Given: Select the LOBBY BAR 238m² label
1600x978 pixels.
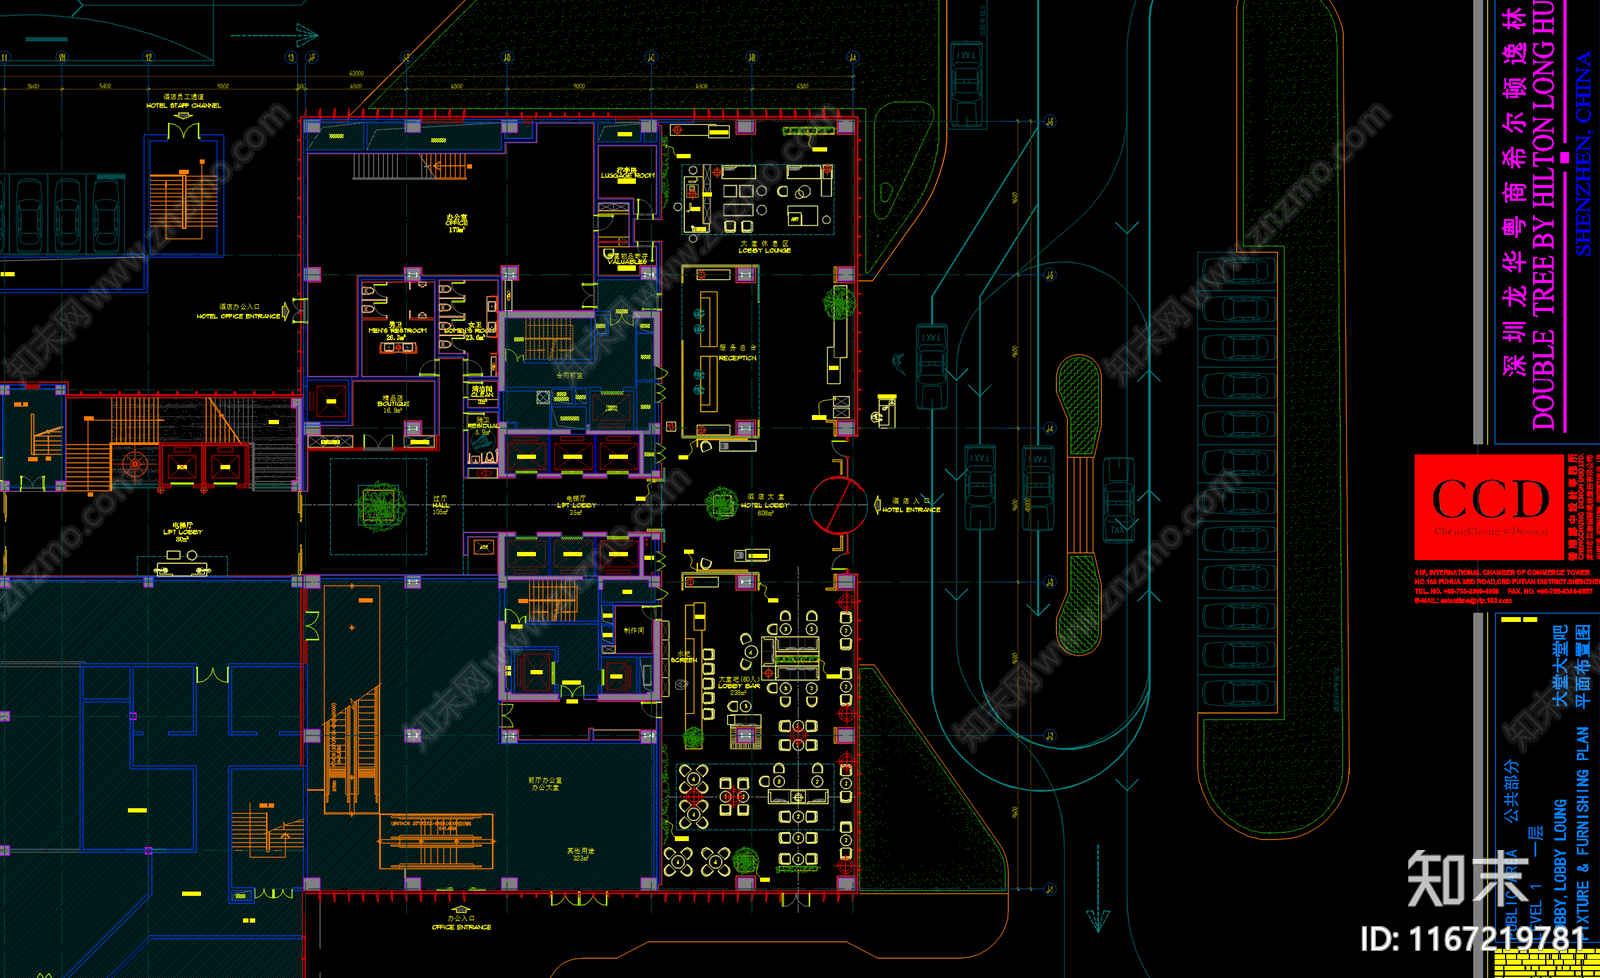Looking at the screenshot, I should coord(739,687).
